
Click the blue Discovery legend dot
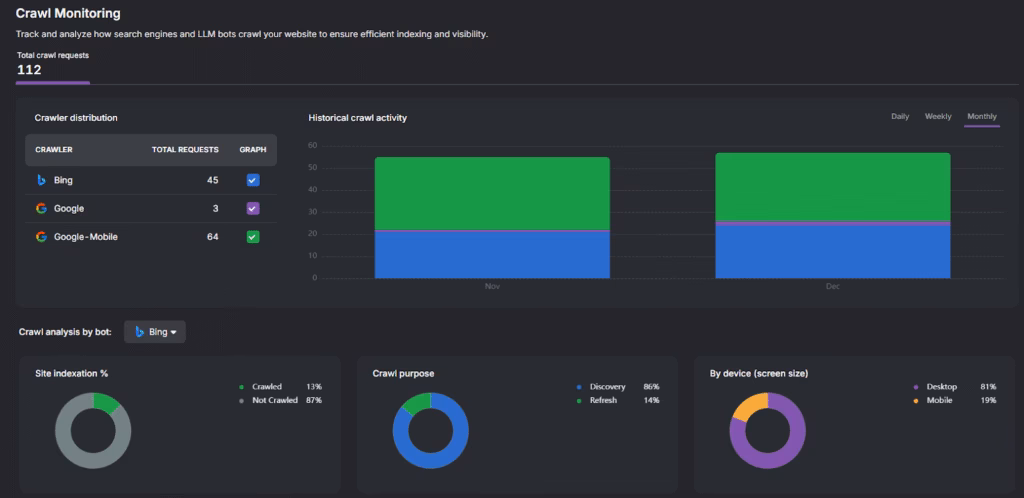pyautogui.click(x=579, y=387)
